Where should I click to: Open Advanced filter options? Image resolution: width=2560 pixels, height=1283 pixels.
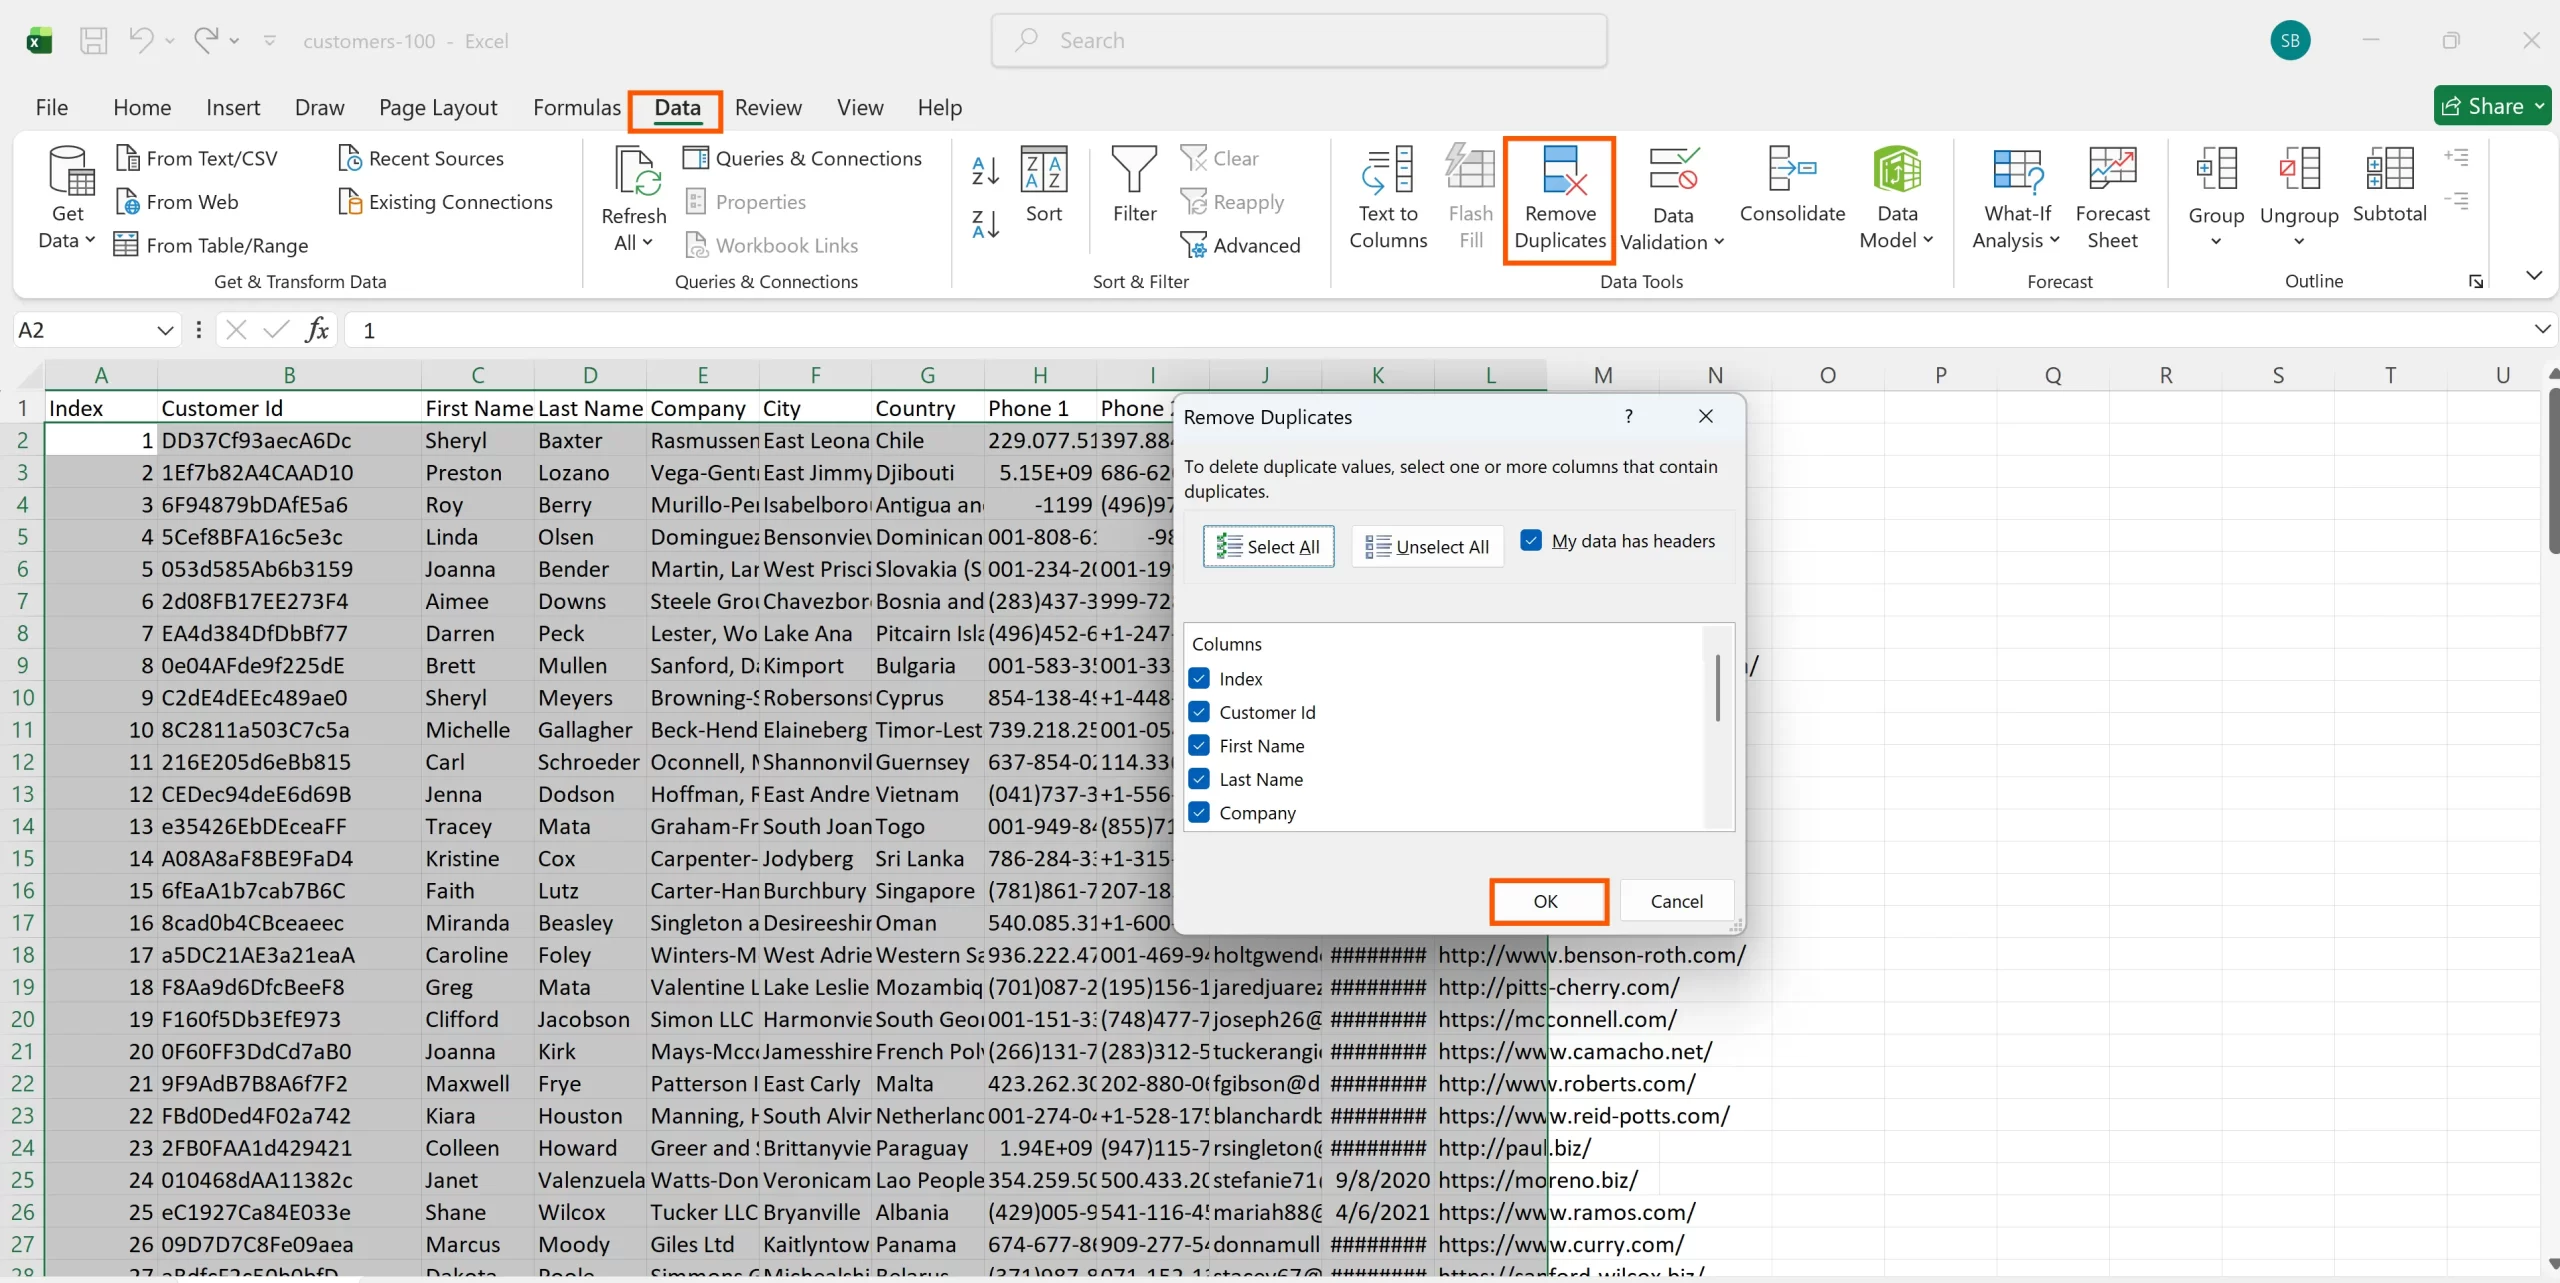coord(1241,245)
